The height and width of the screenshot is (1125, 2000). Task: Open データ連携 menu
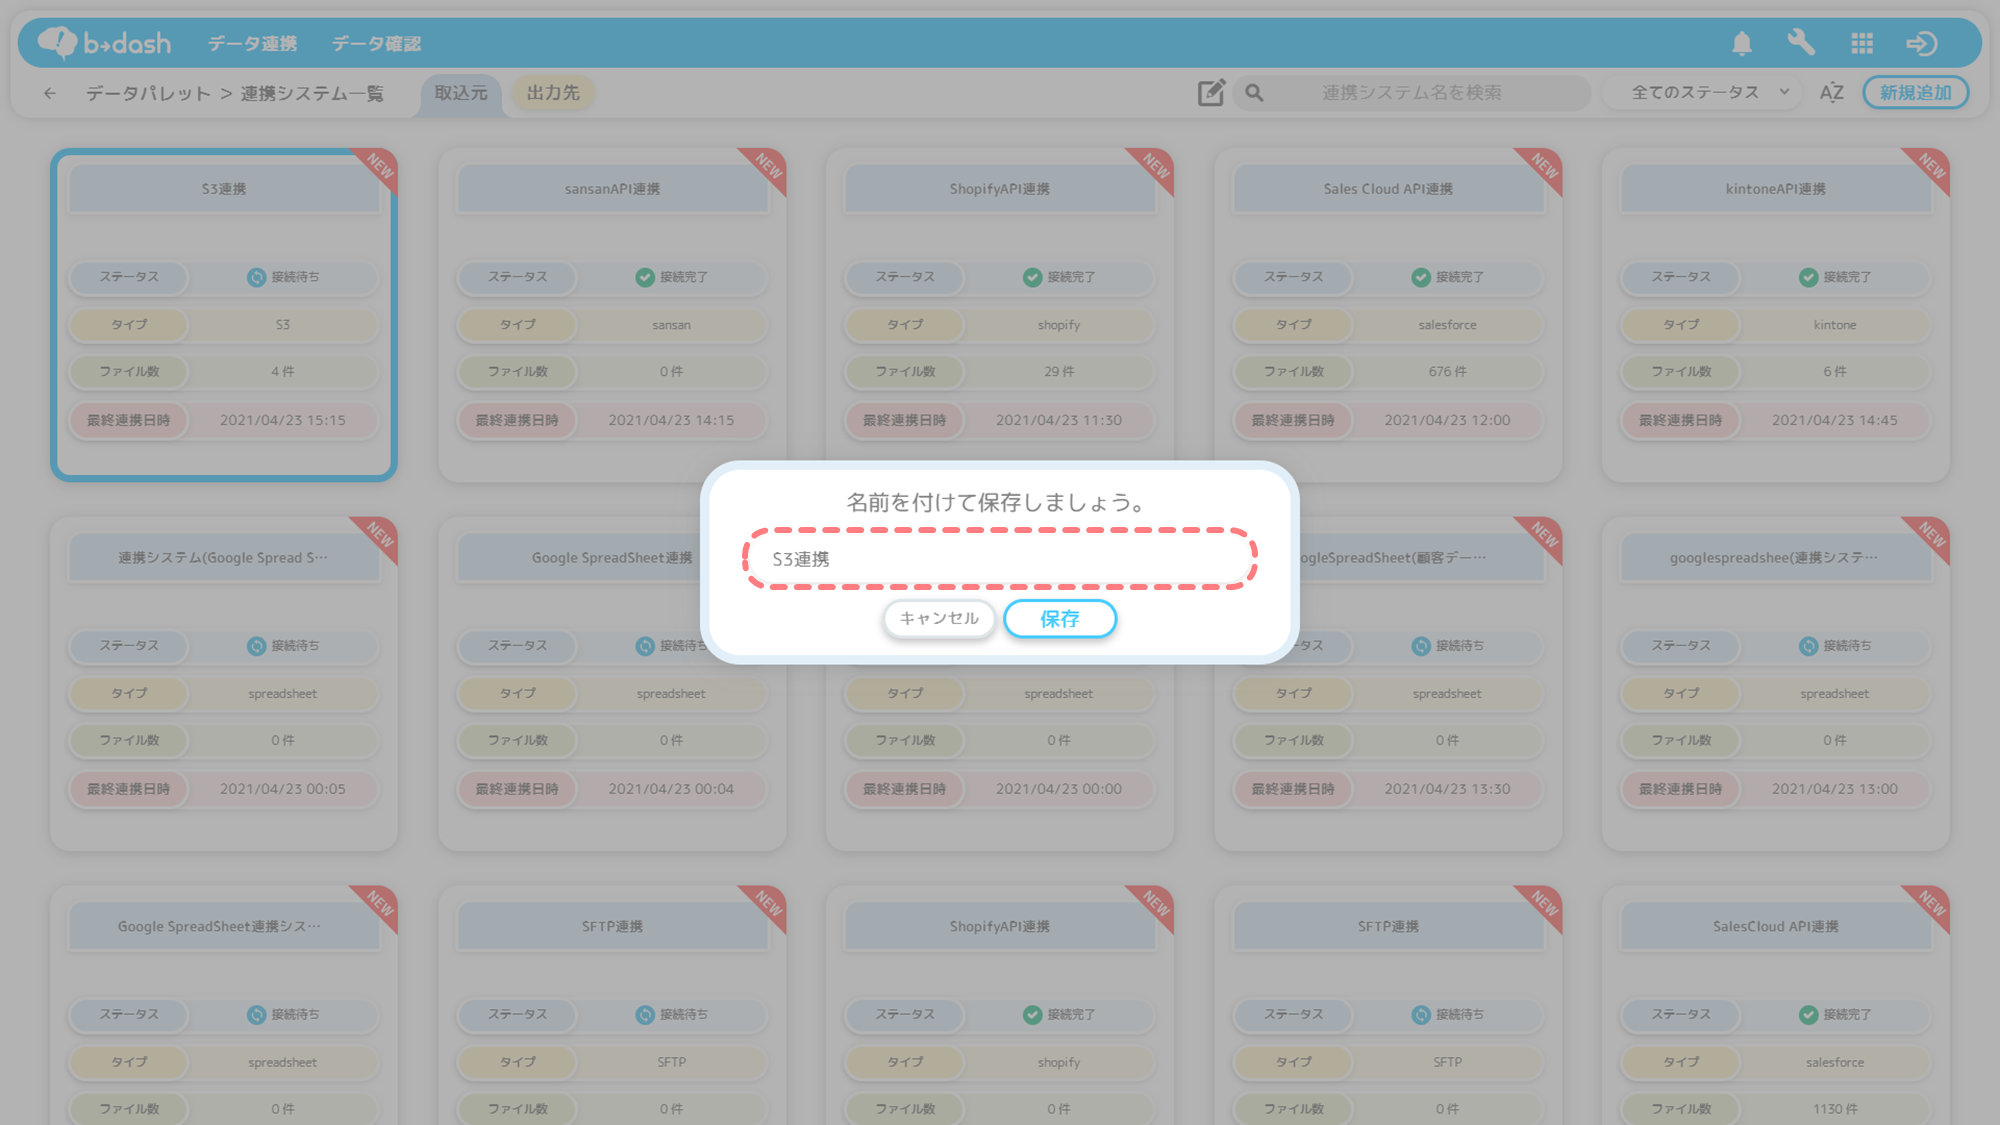[x=252, y=43]
